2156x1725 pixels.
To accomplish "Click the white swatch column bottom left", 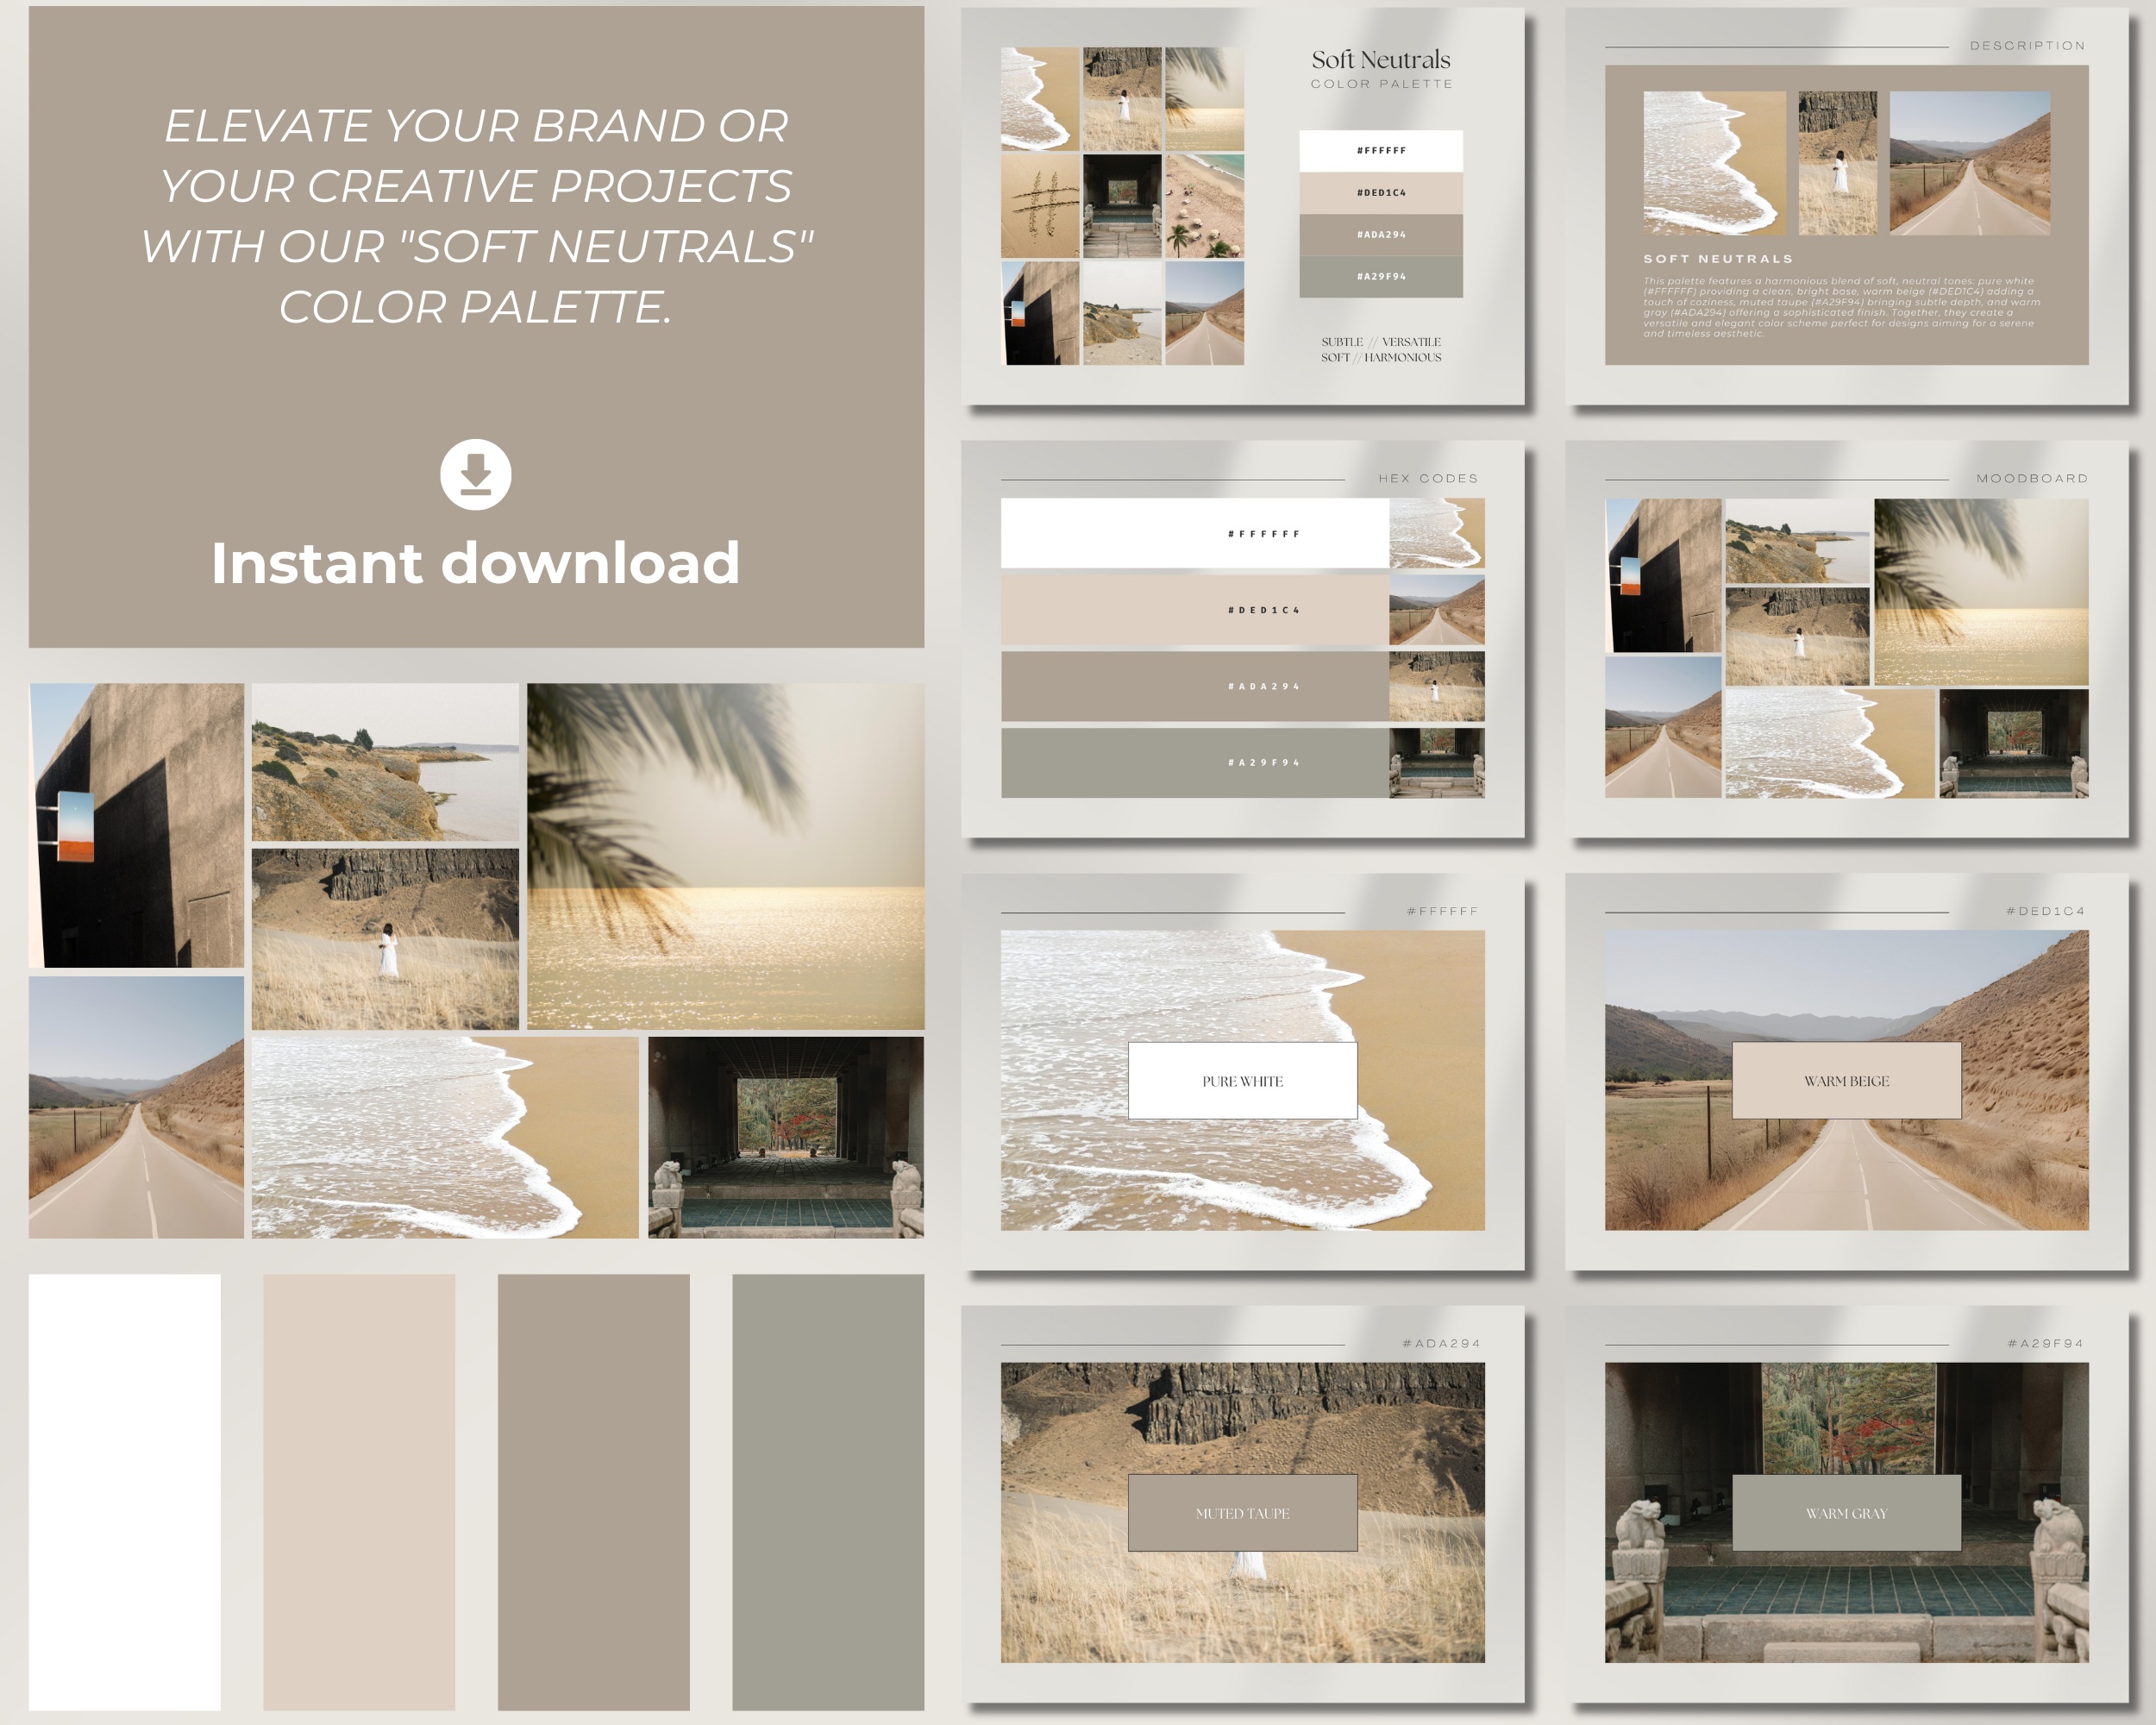I will pos(123,1490).
